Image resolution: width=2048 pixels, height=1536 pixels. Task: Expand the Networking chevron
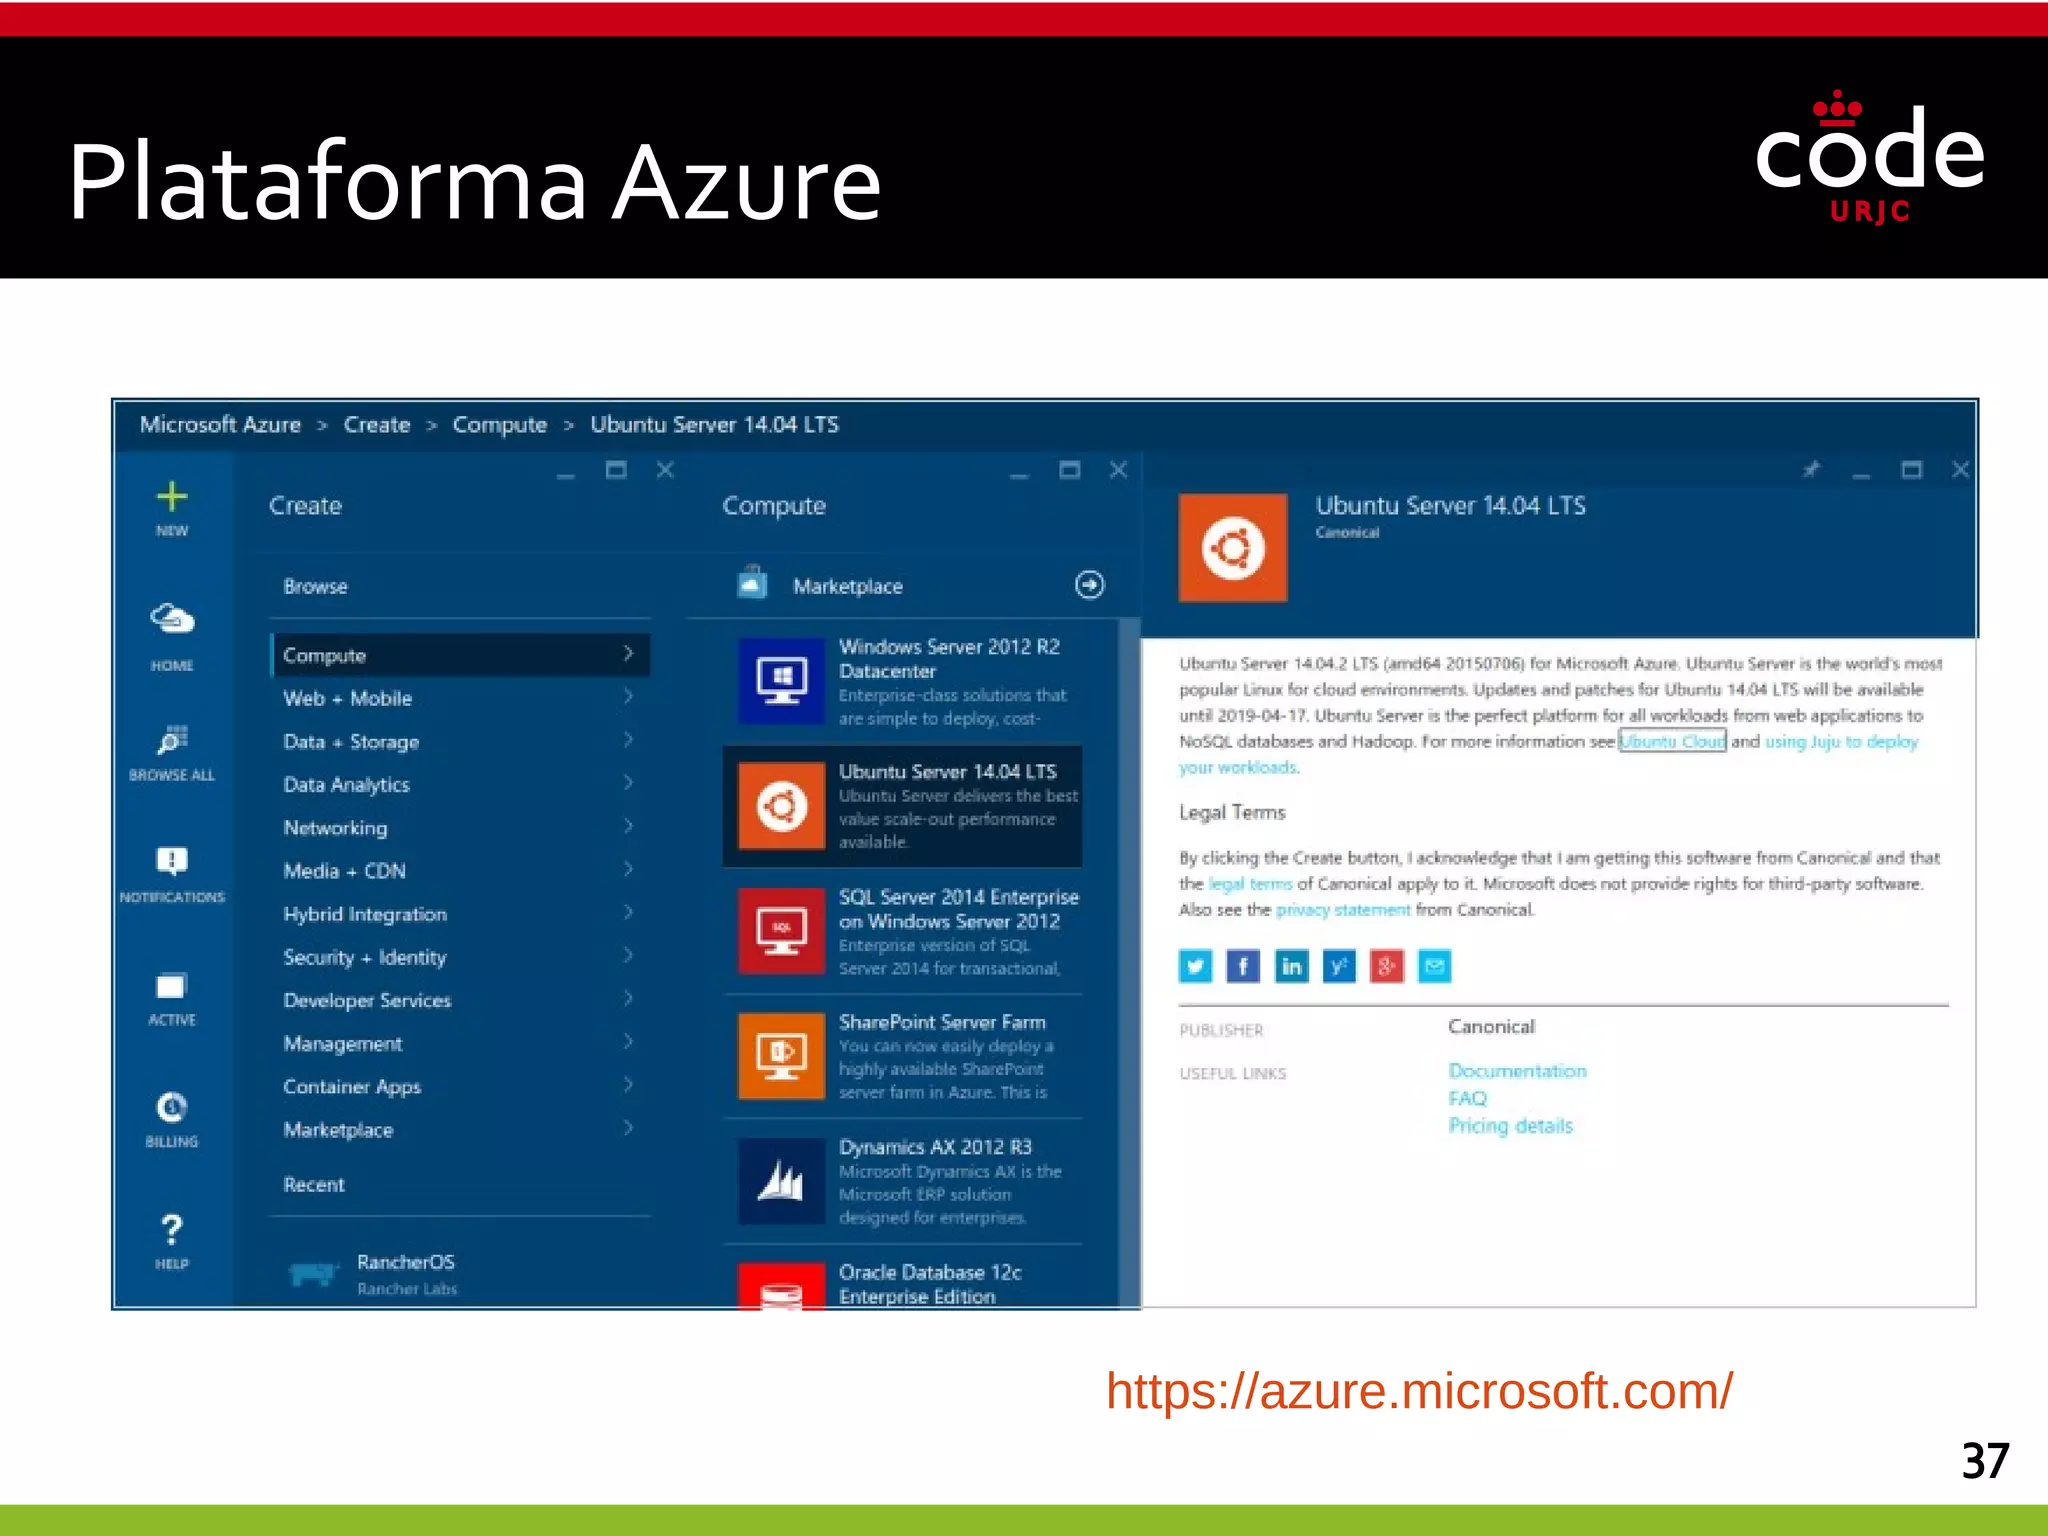pyautogui.click(x=628, y=826)
